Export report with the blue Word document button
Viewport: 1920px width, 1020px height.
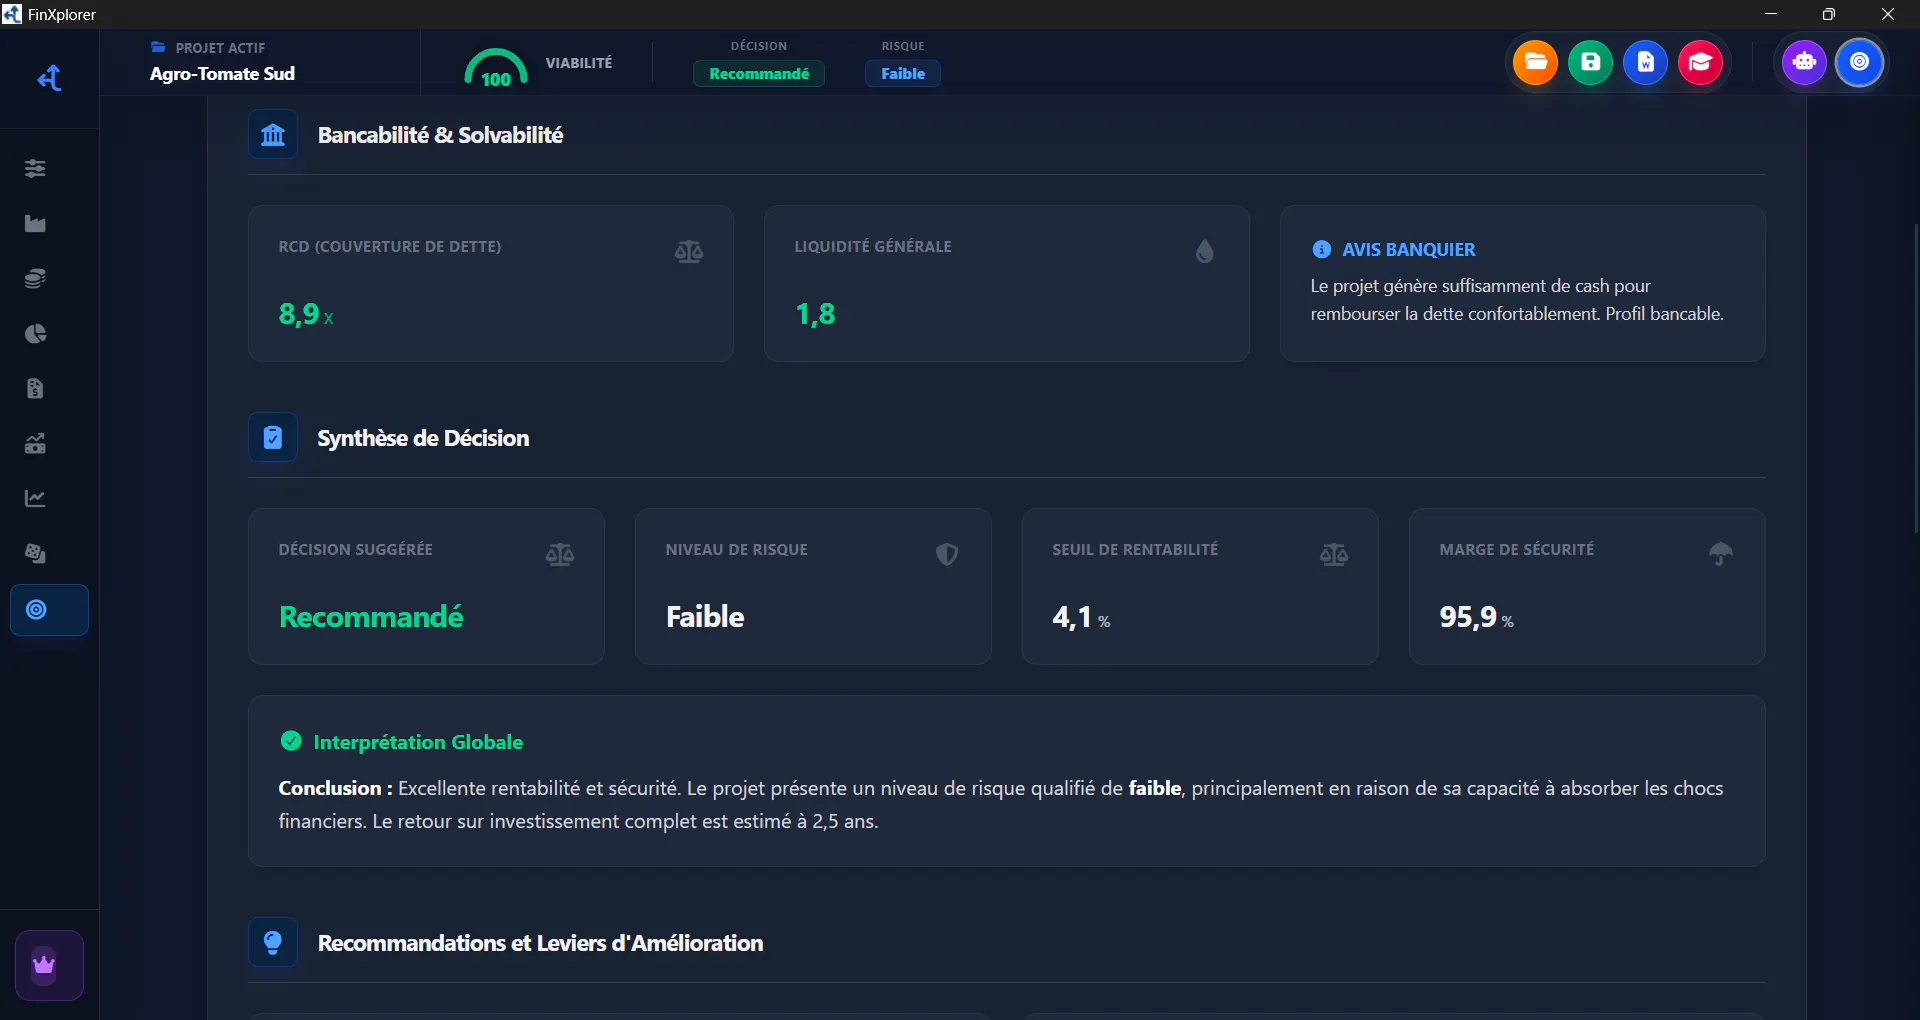[1645, 62]
